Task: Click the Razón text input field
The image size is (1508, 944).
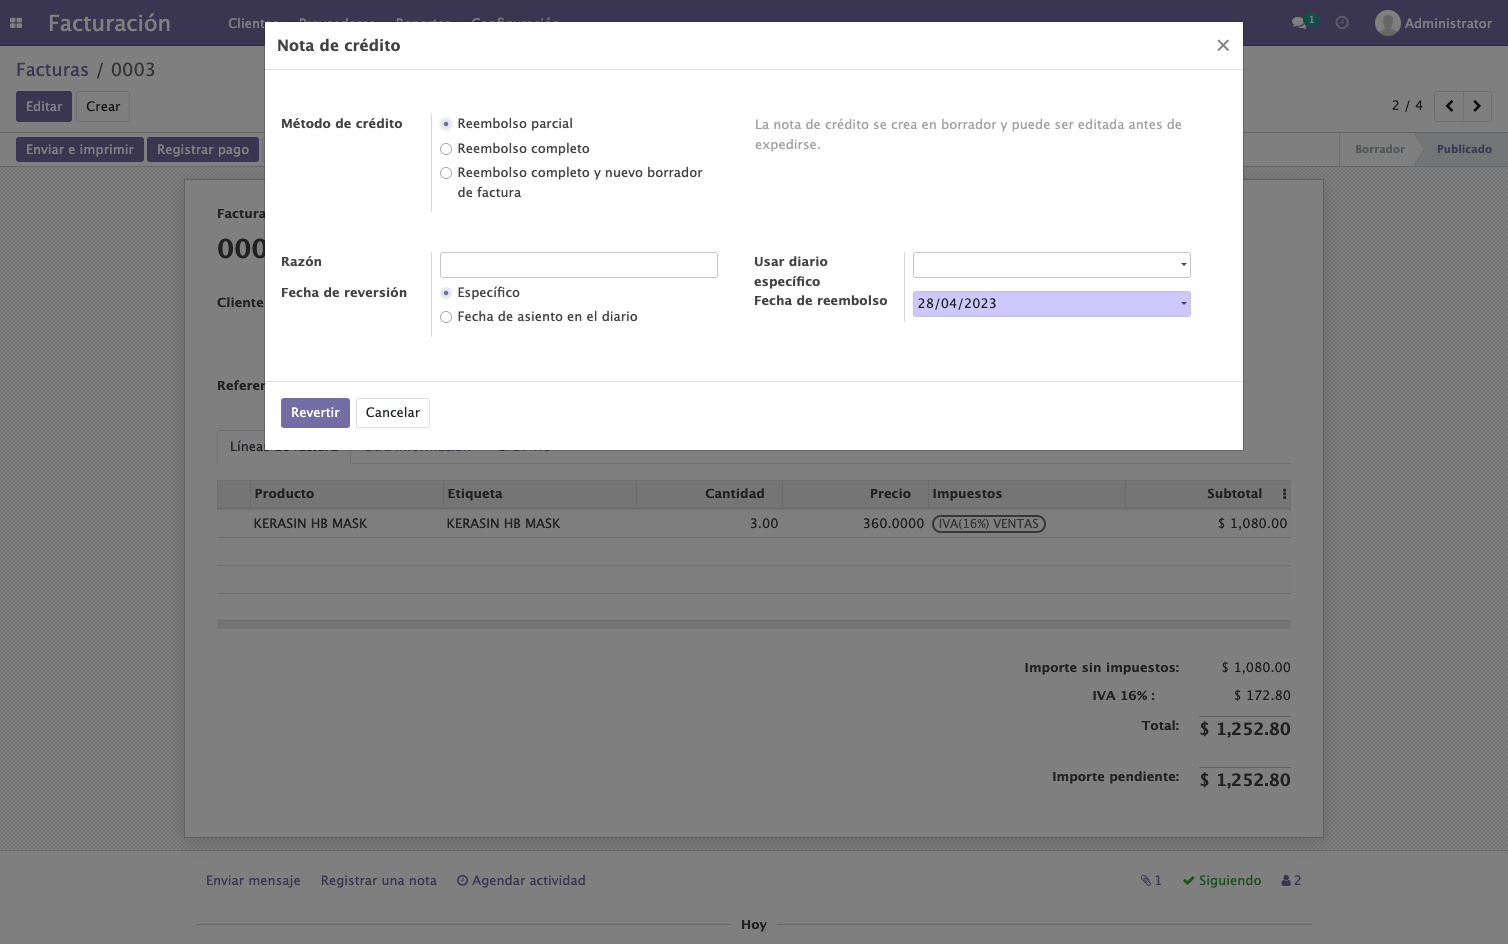Action: (x=579, y=265)
